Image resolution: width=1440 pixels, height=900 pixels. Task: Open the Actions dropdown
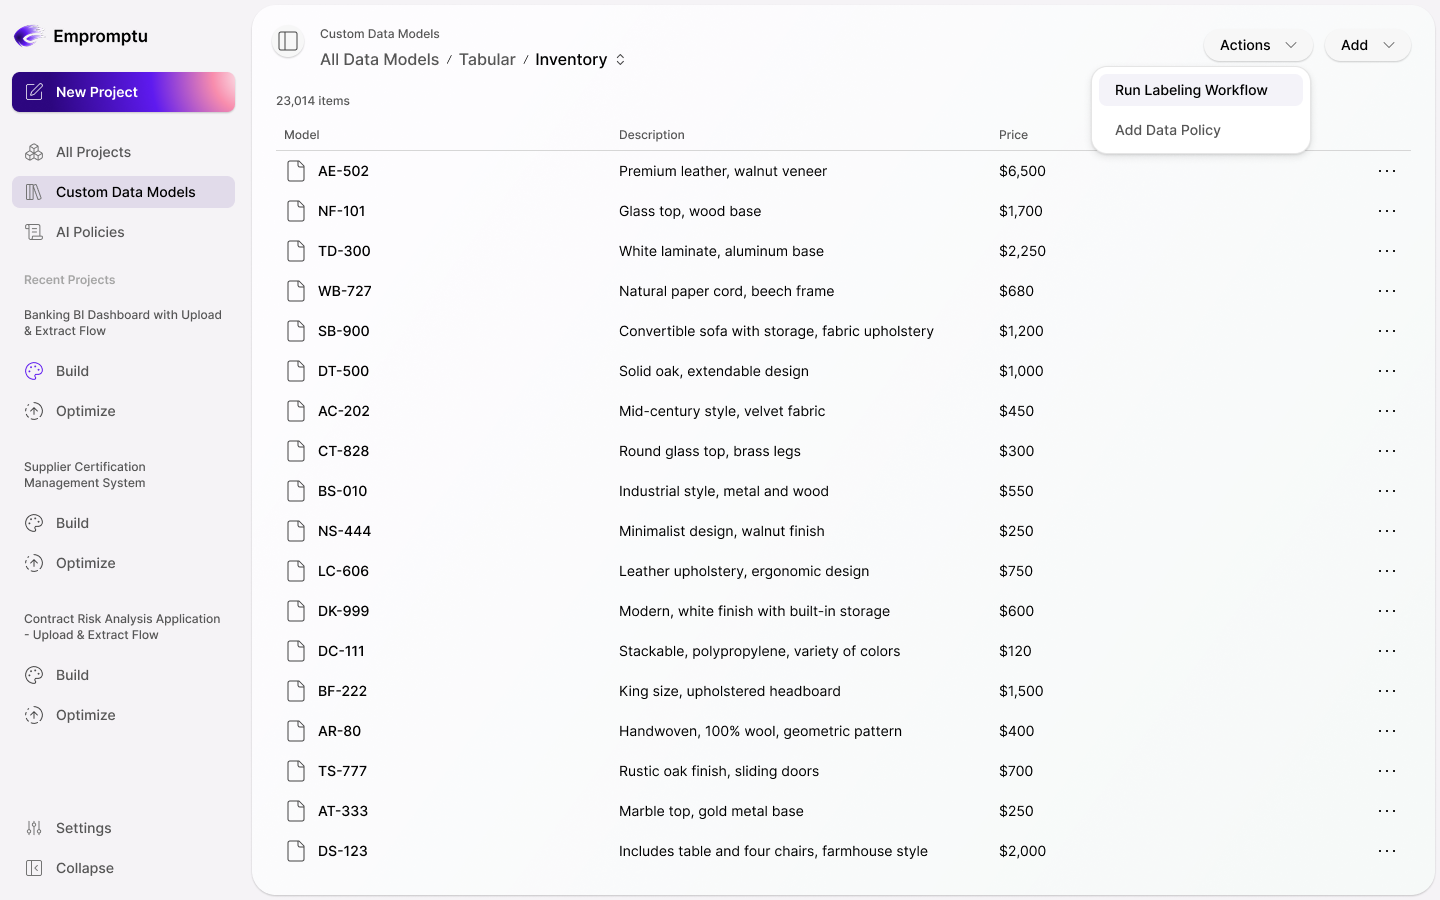pyautogui.click(x=1257, y=45)
